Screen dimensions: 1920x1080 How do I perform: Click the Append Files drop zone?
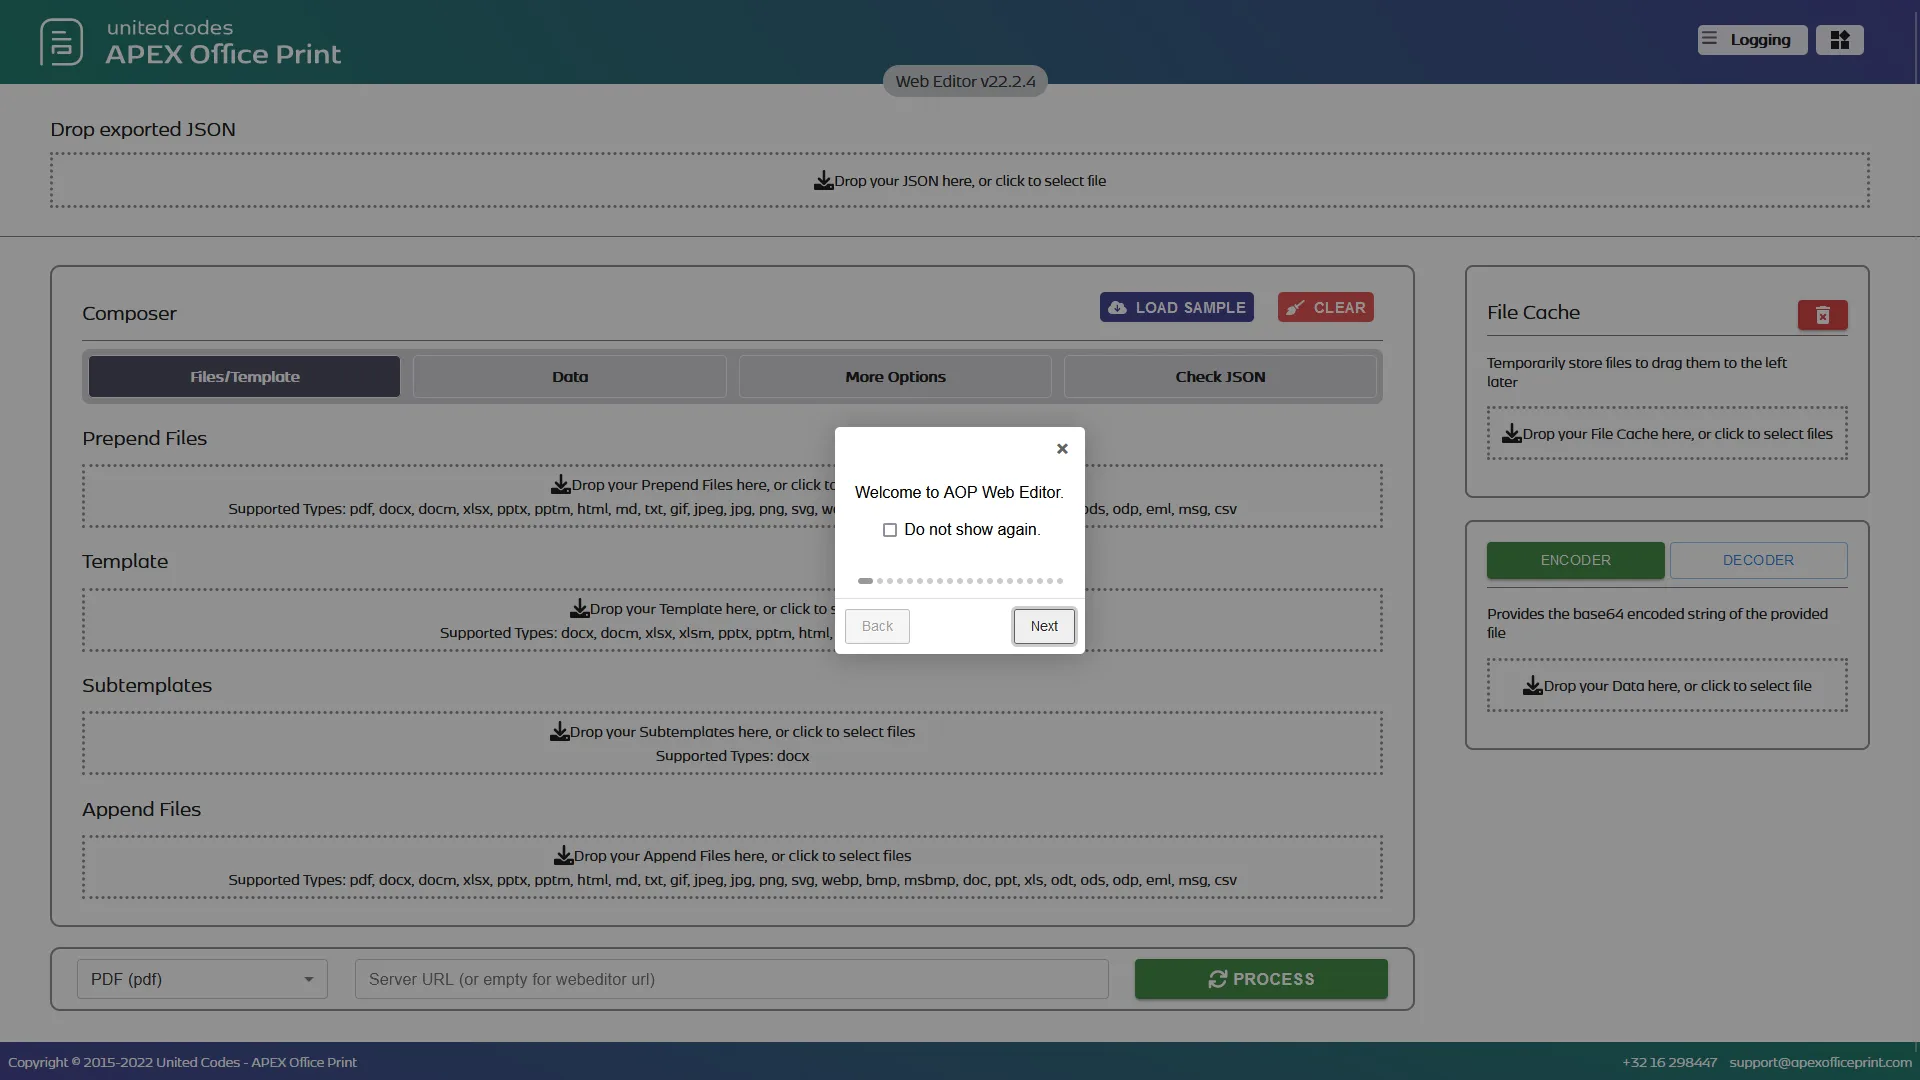click(x=732, y=867)
